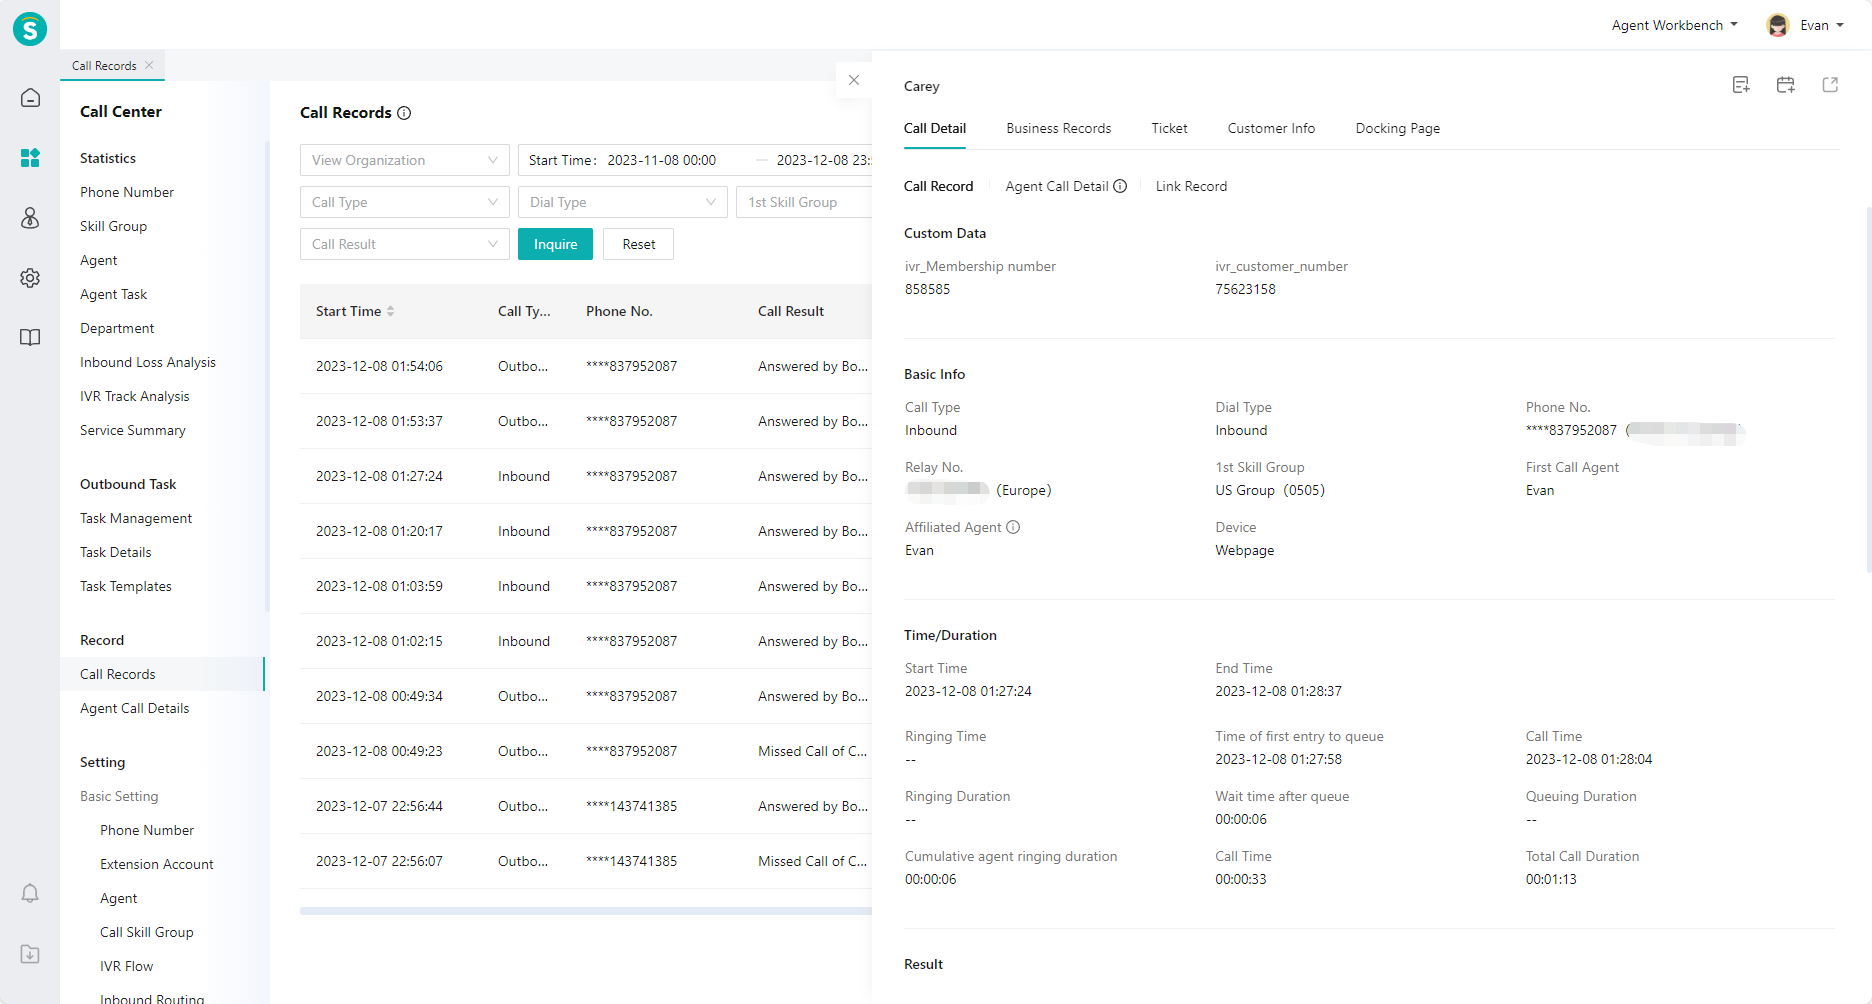
Task: Switch to Docking Page tab
Action: coord(1398,128)
